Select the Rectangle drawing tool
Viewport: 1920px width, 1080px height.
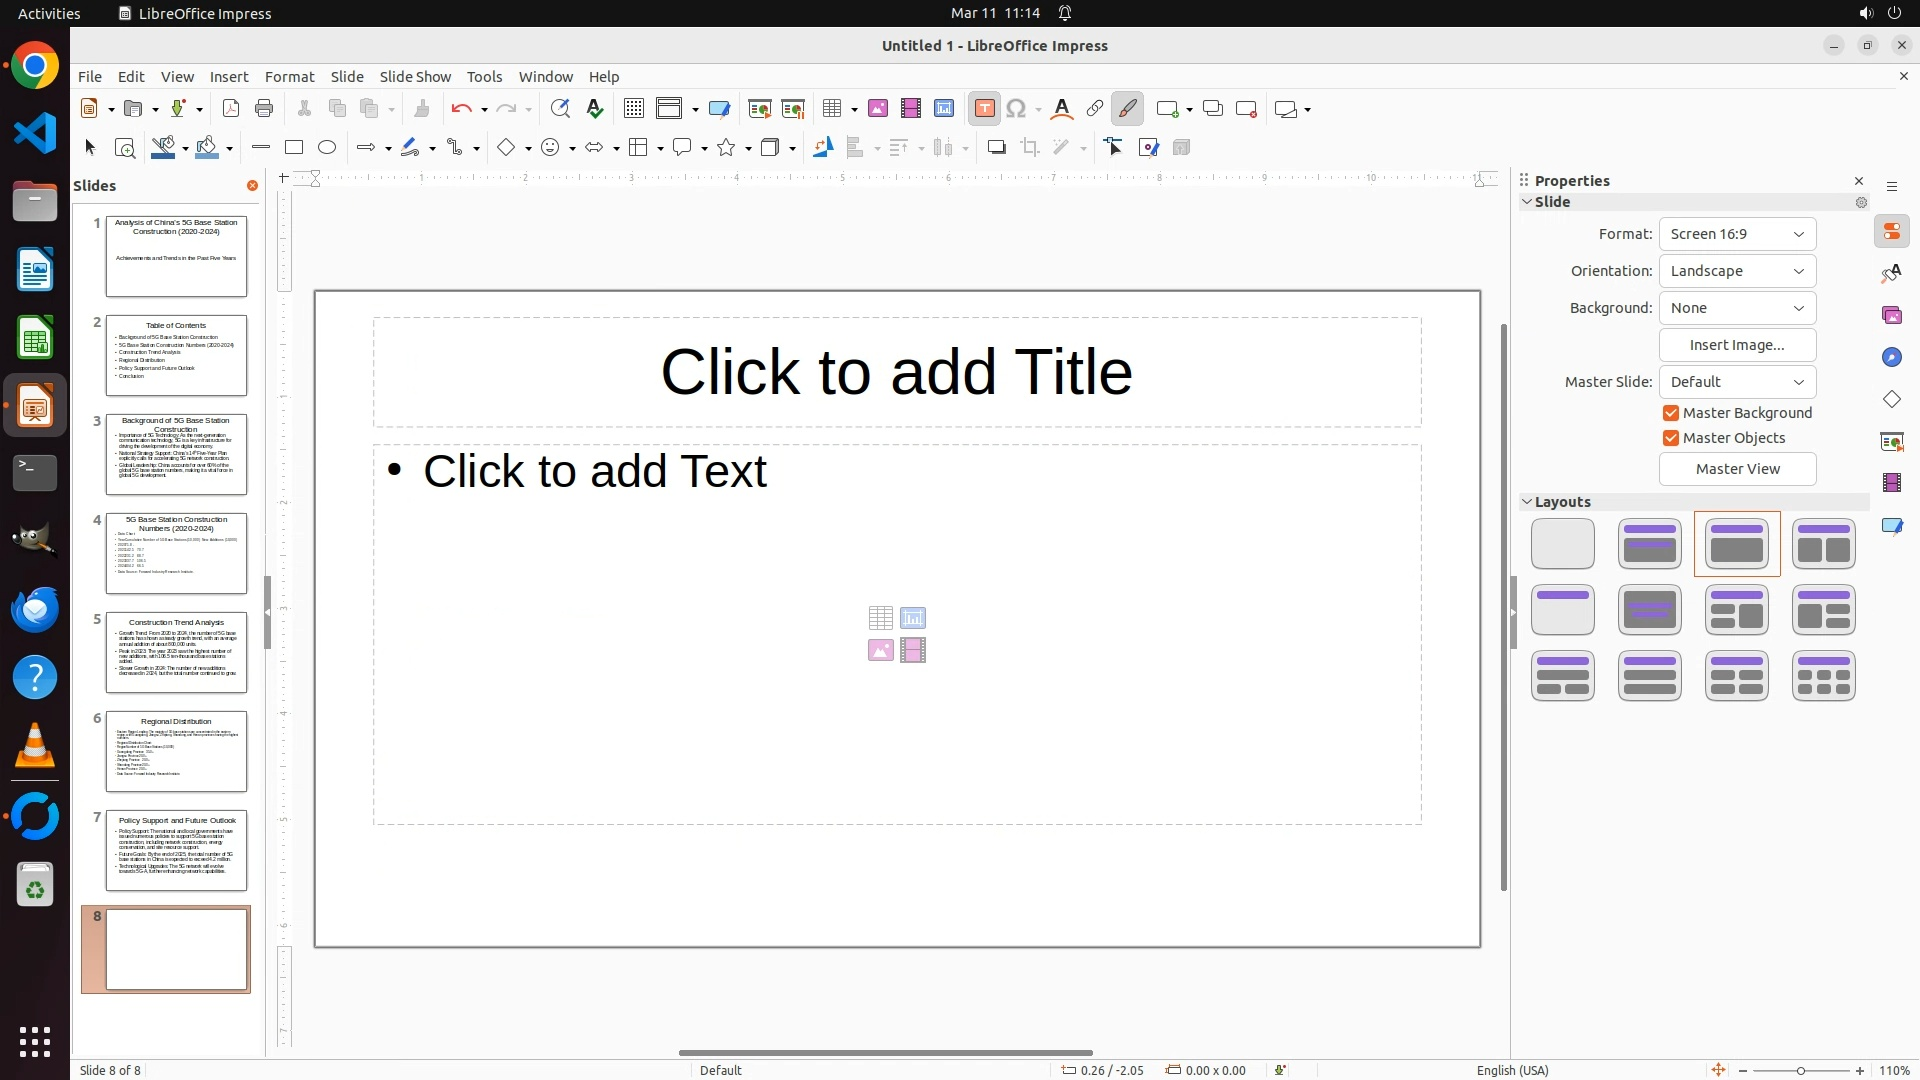pyautogui.click(x=294, y=148)
